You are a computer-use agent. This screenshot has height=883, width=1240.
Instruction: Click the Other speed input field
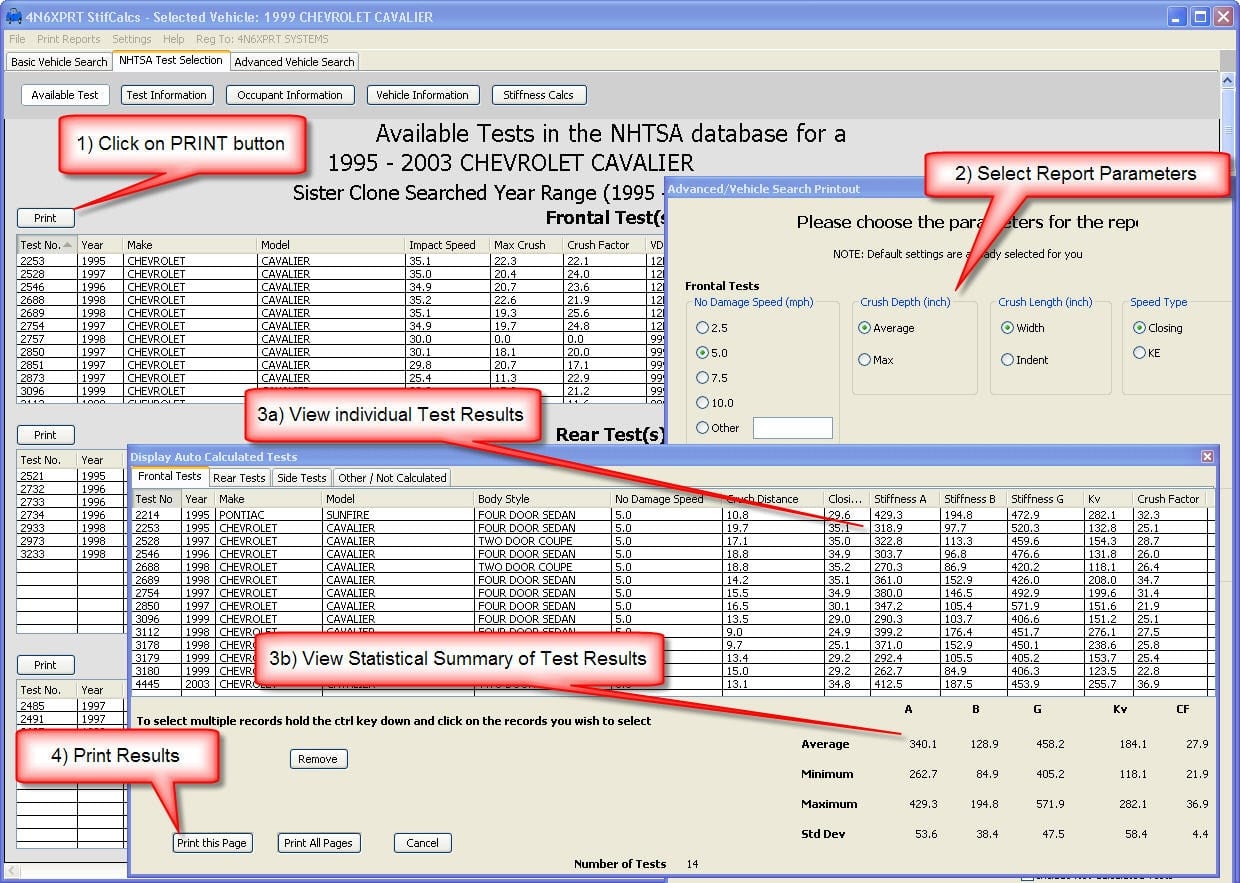pyautogui.click(x=792, y=428)
